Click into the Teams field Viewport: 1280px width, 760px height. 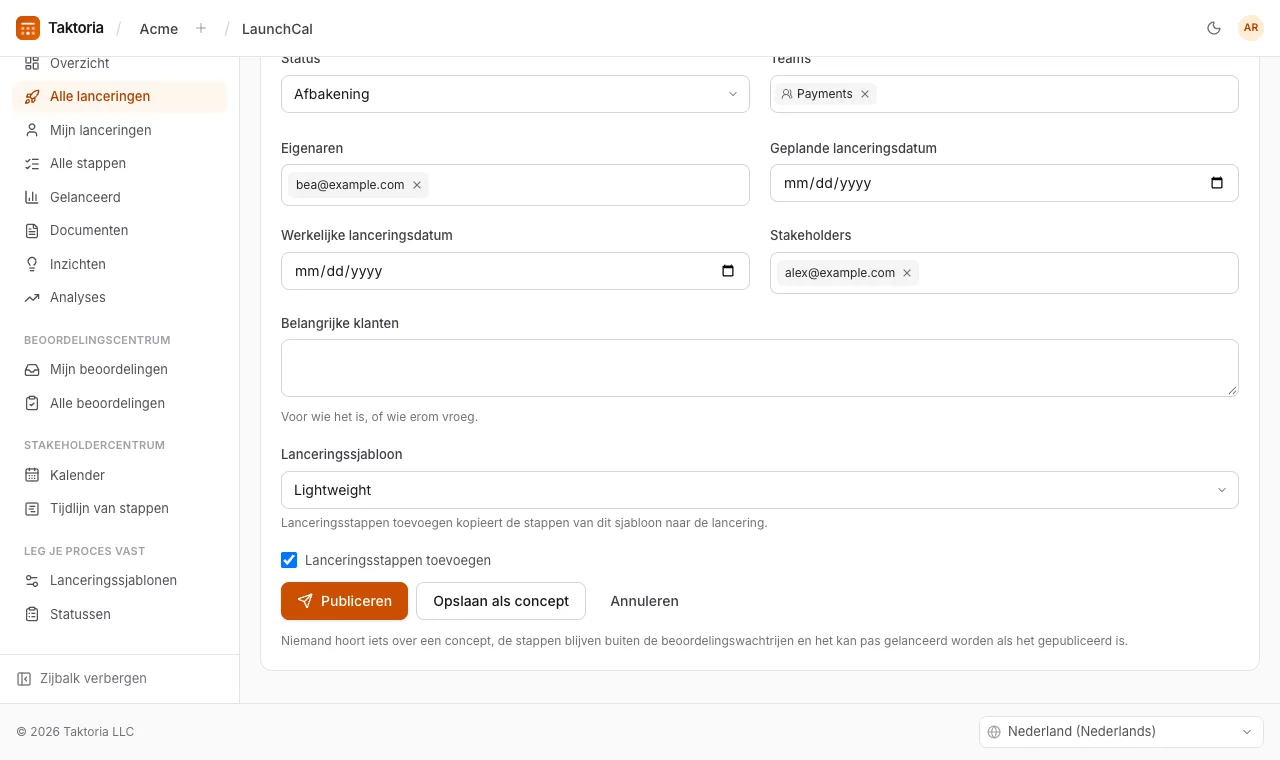[1004, 94]
